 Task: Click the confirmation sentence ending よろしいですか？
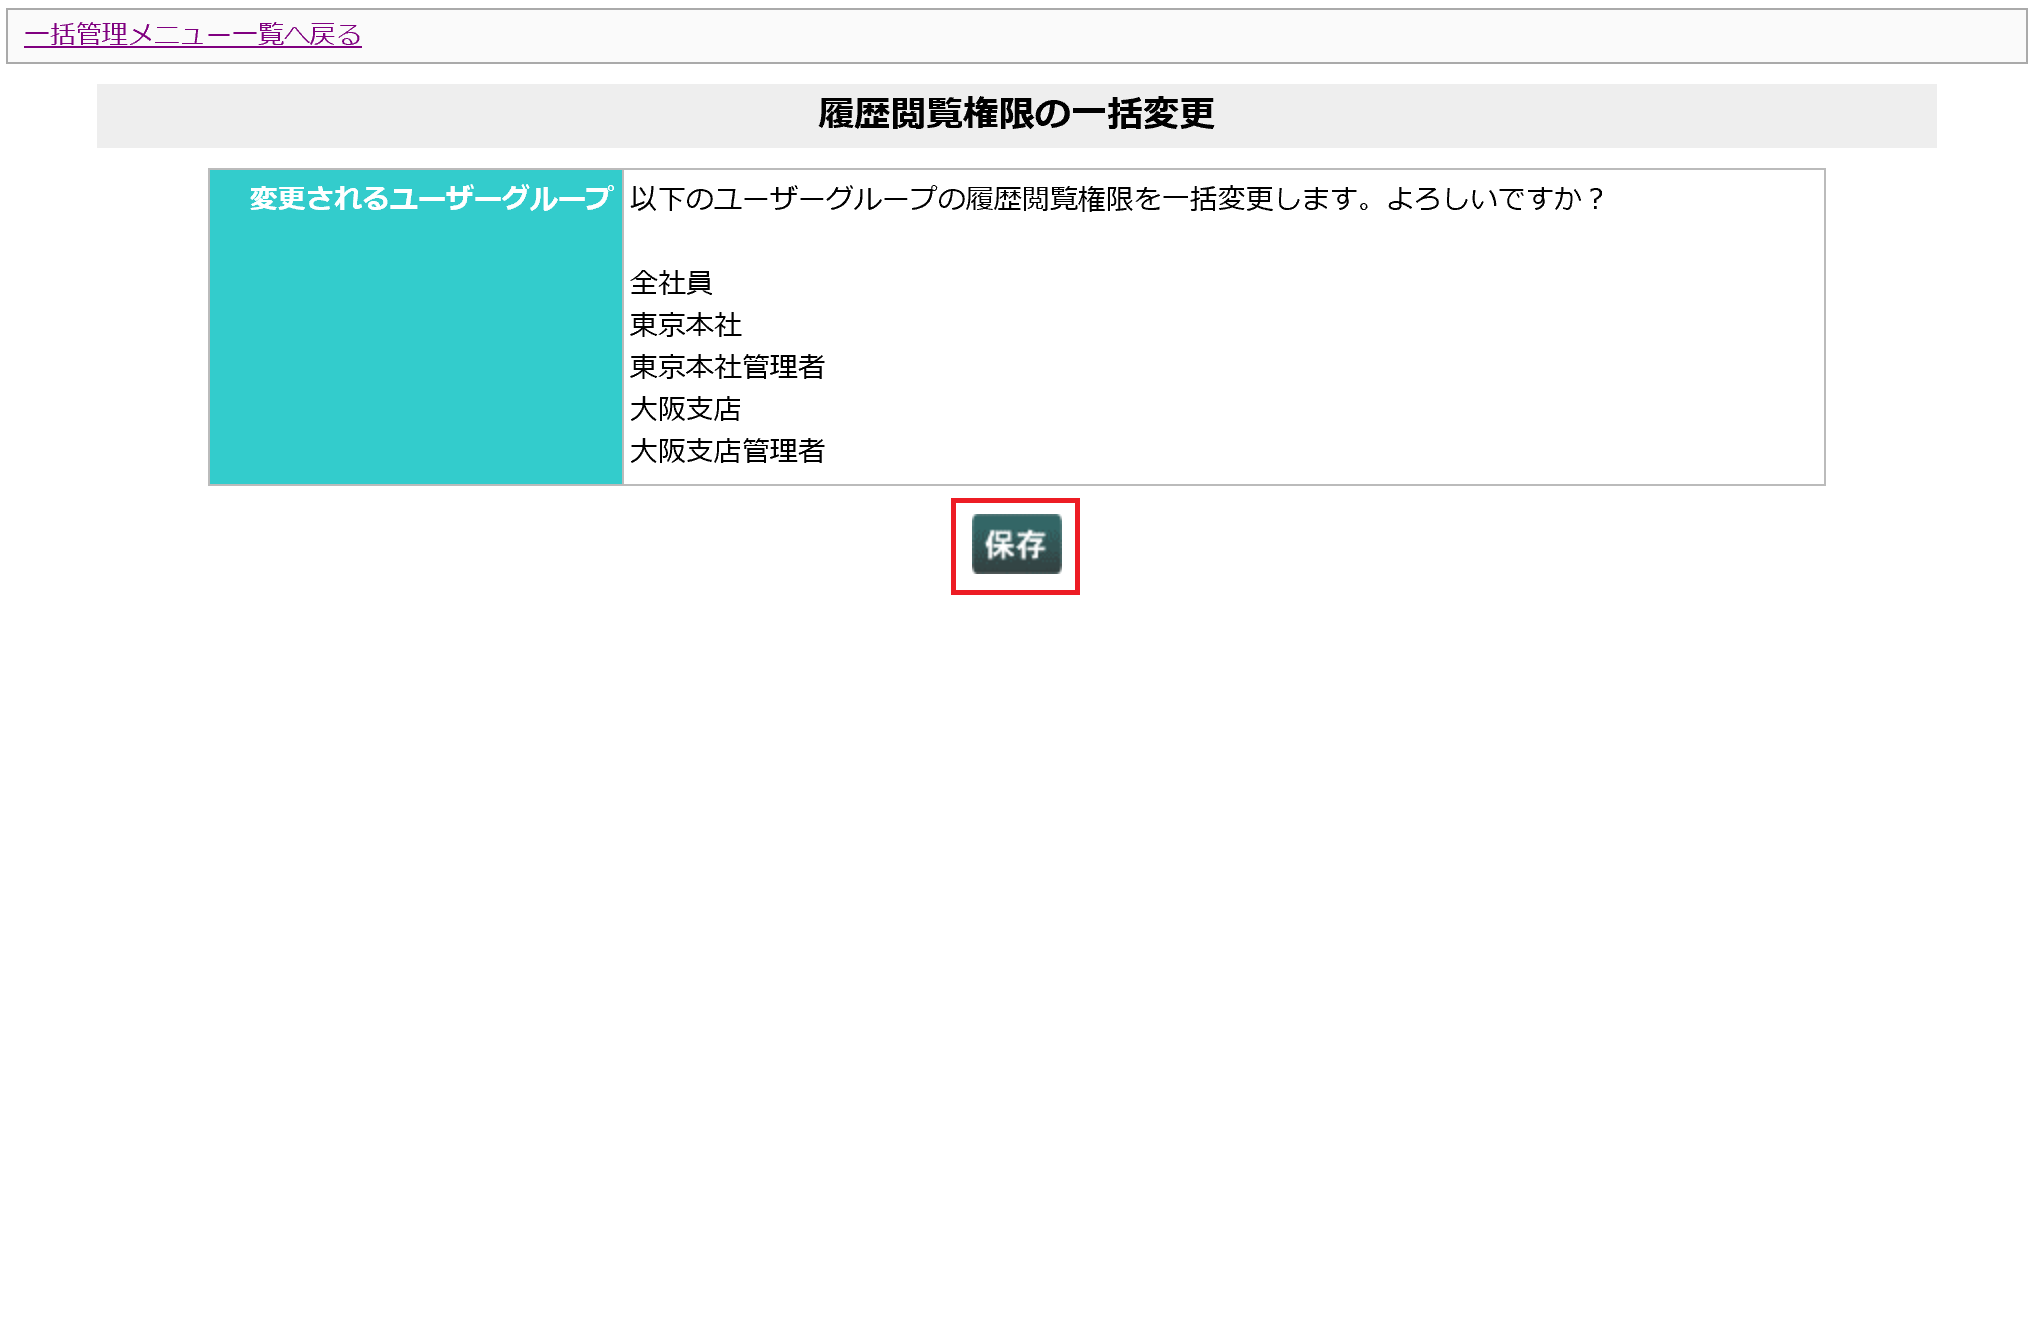[x=1117, y=199]
